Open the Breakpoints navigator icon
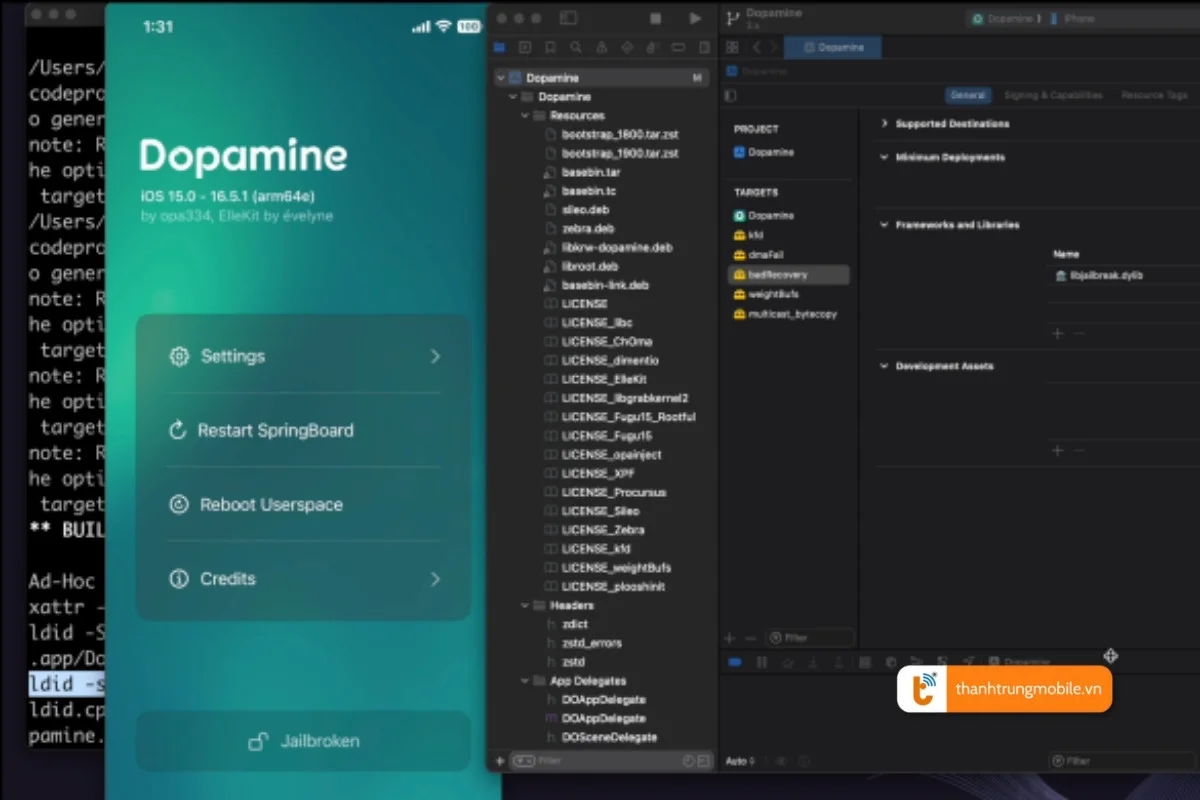Viewport: 1200px width, 800px height. click(x=679, y=47)
